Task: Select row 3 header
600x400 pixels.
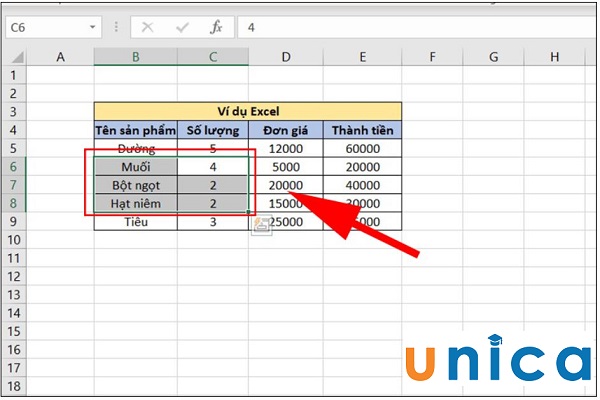Action: (x=14, y=112)
